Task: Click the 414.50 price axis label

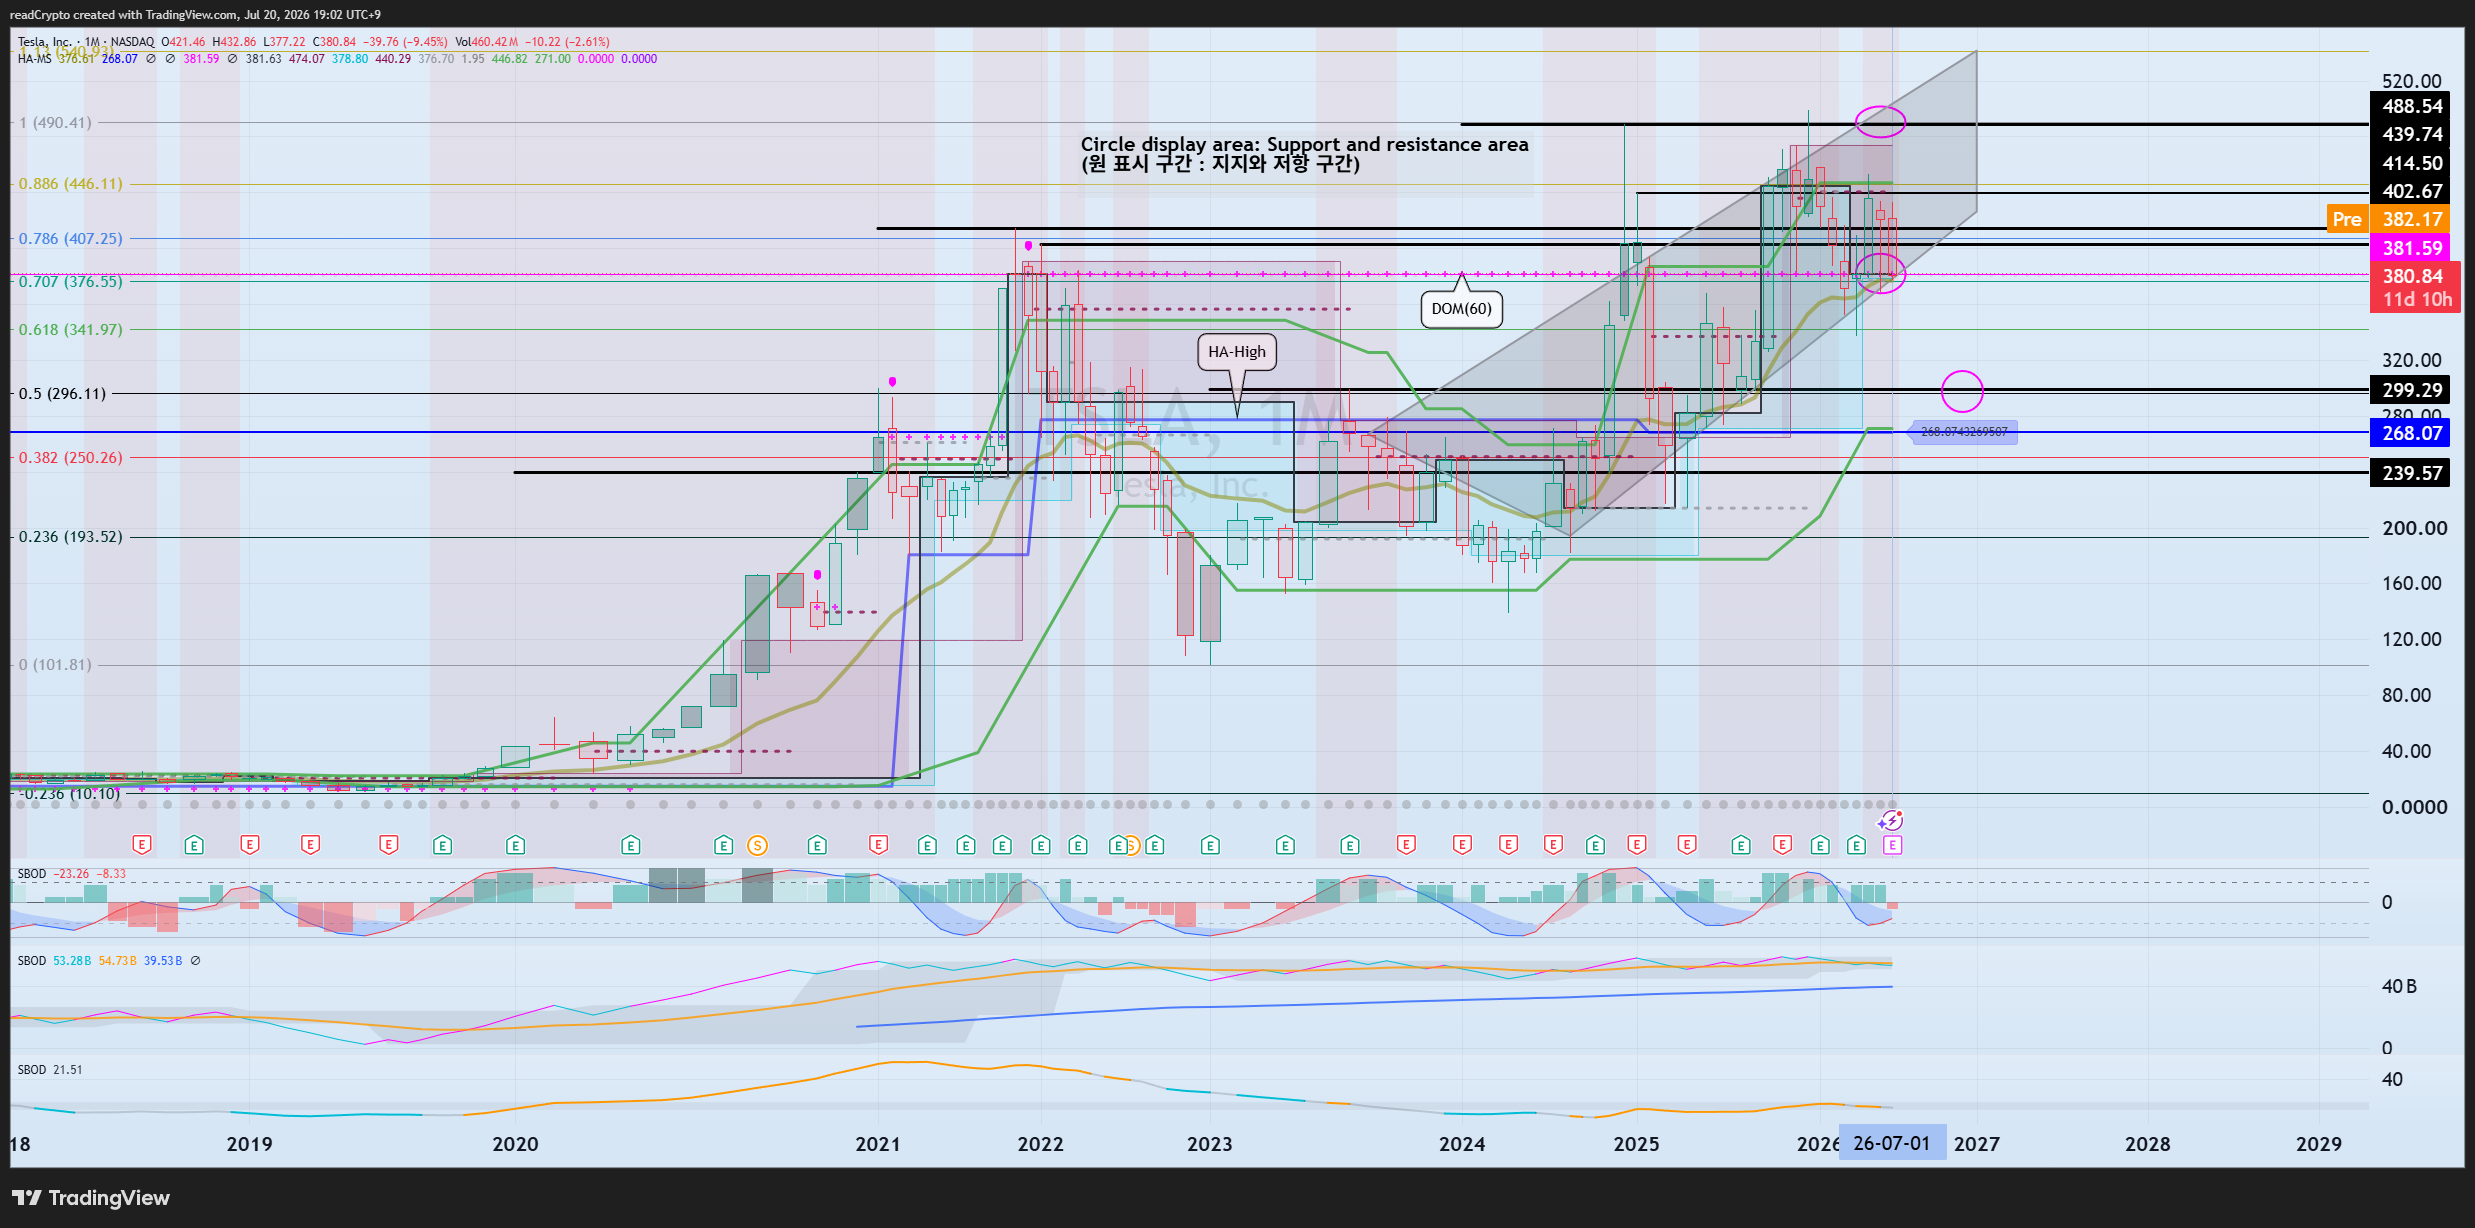Action: pos(2412,163)
